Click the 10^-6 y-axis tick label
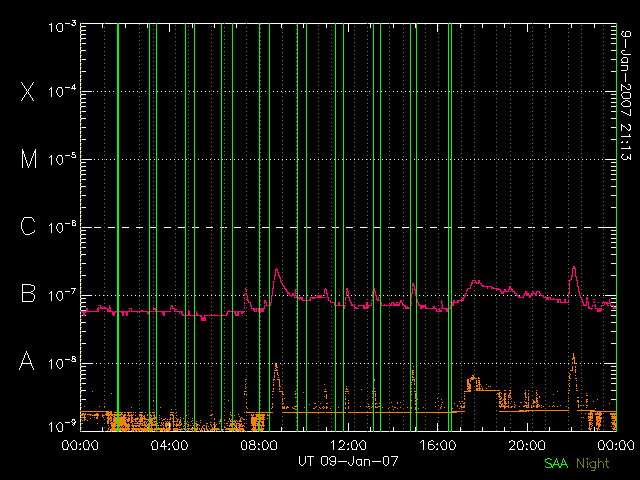Image resolution: width=640 pixels, height=480 pixels. [x=62, y=227]
